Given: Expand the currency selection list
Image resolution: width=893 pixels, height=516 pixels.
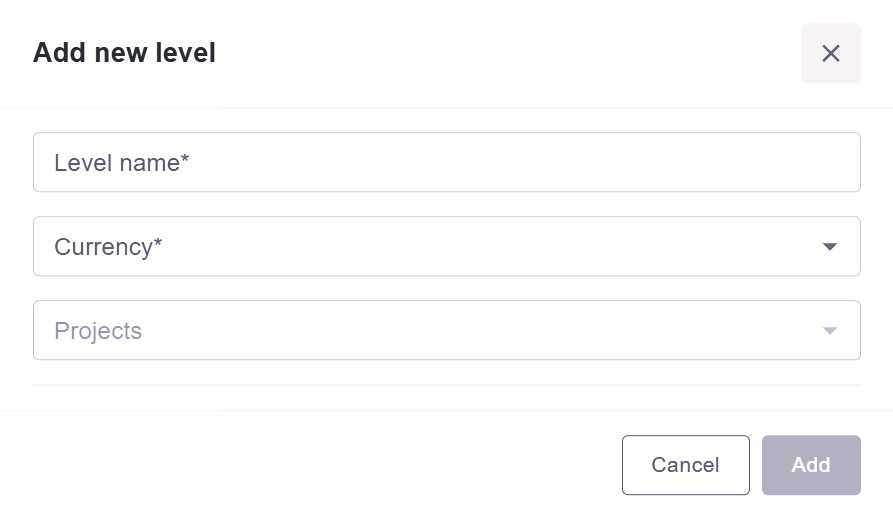Looking at the screenshot, I should 446,246.
